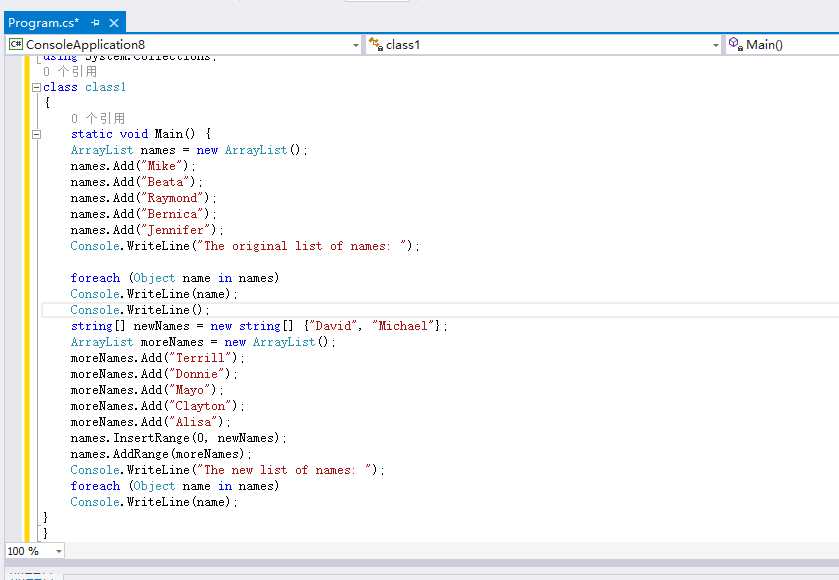This screenshot has height=580, width=839.
Task: Click the names.InsertRange(0, newNames) line
Action: (178, 438)
